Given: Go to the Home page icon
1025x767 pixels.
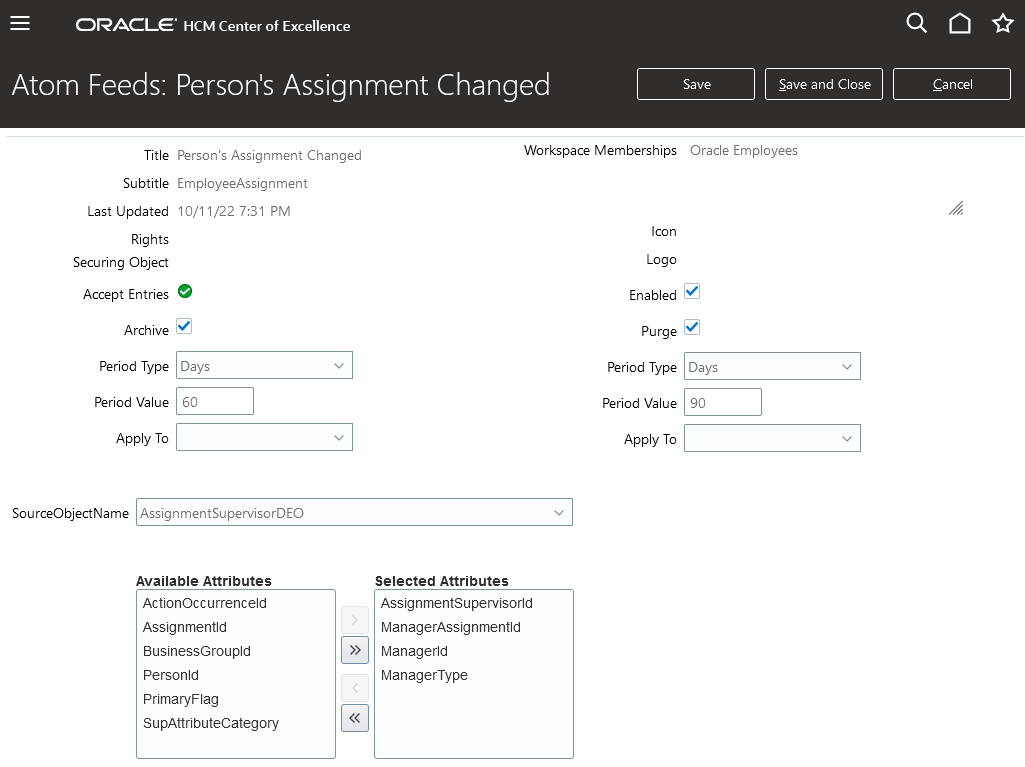Looking at the screenshot, I should coord(960,23).
